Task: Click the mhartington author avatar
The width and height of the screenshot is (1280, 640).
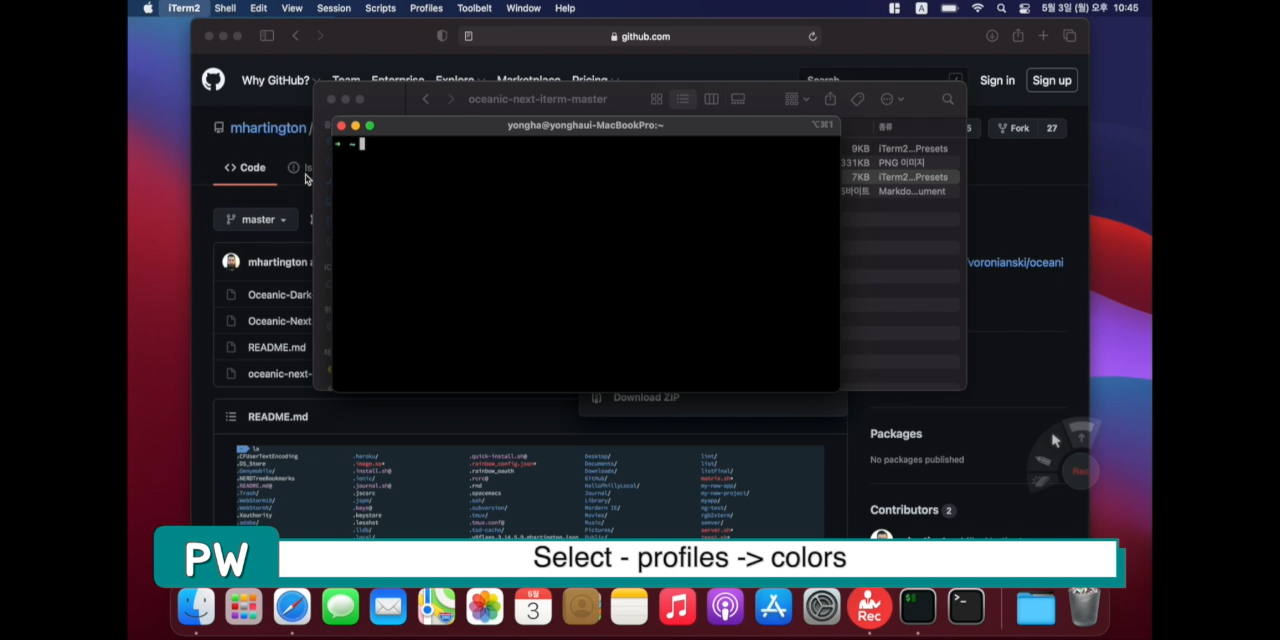Action: click(x=231, y=262)
